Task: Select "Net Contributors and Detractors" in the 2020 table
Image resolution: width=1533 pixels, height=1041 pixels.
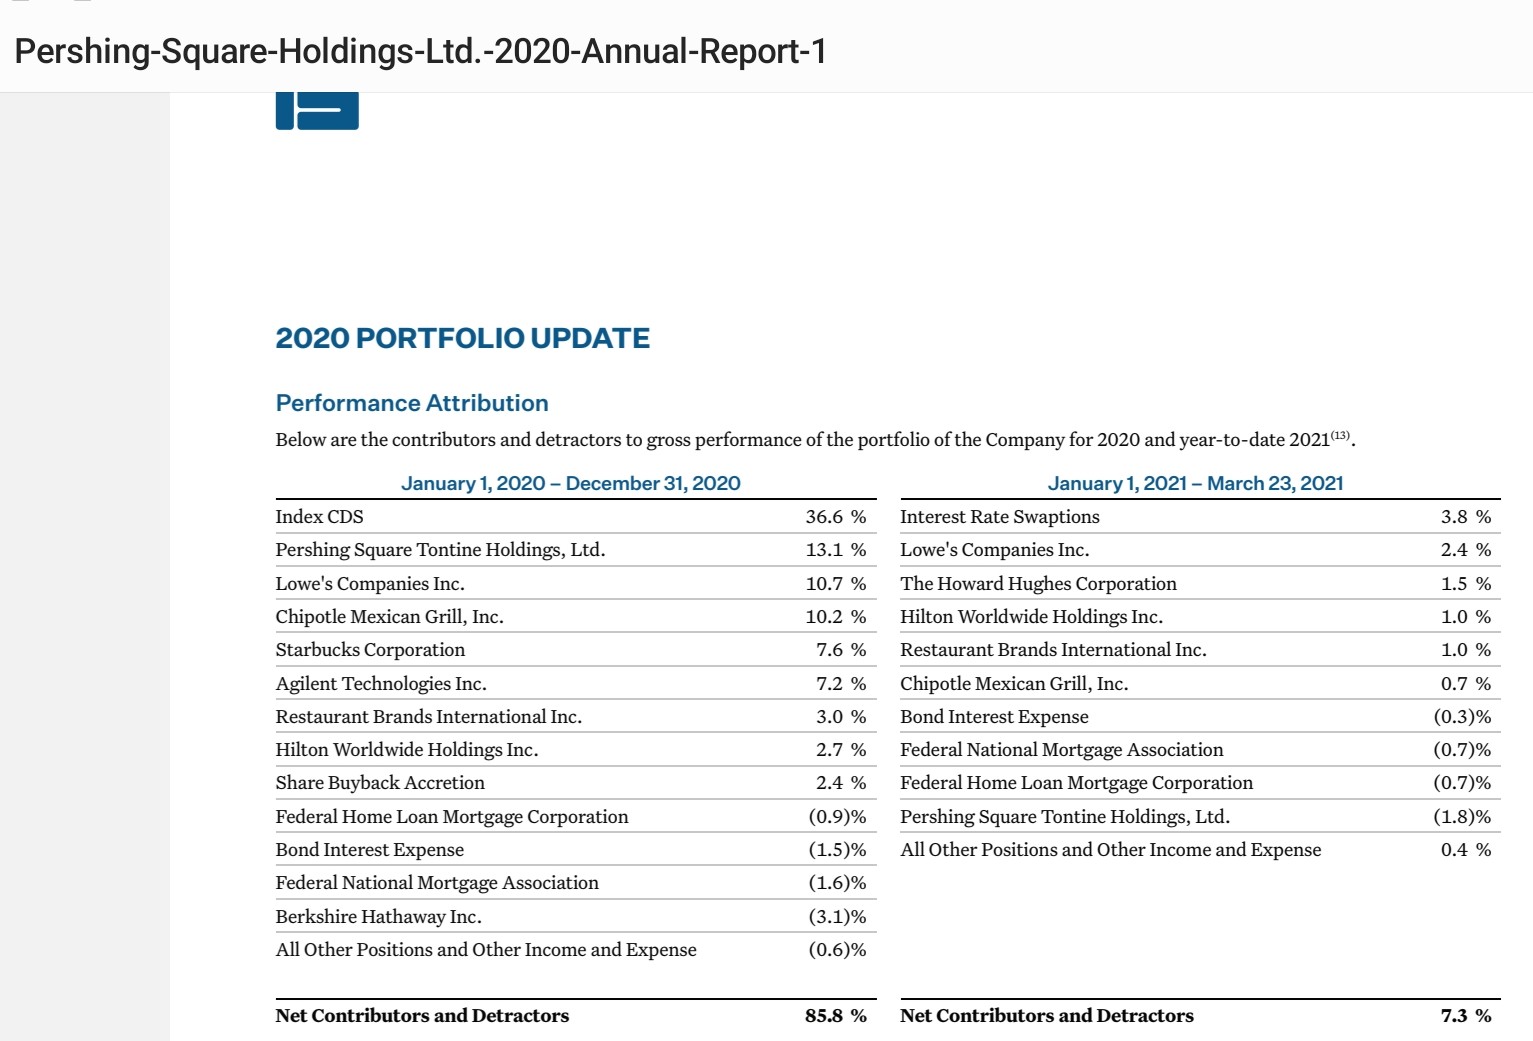Action: [x=422, y=1015]
